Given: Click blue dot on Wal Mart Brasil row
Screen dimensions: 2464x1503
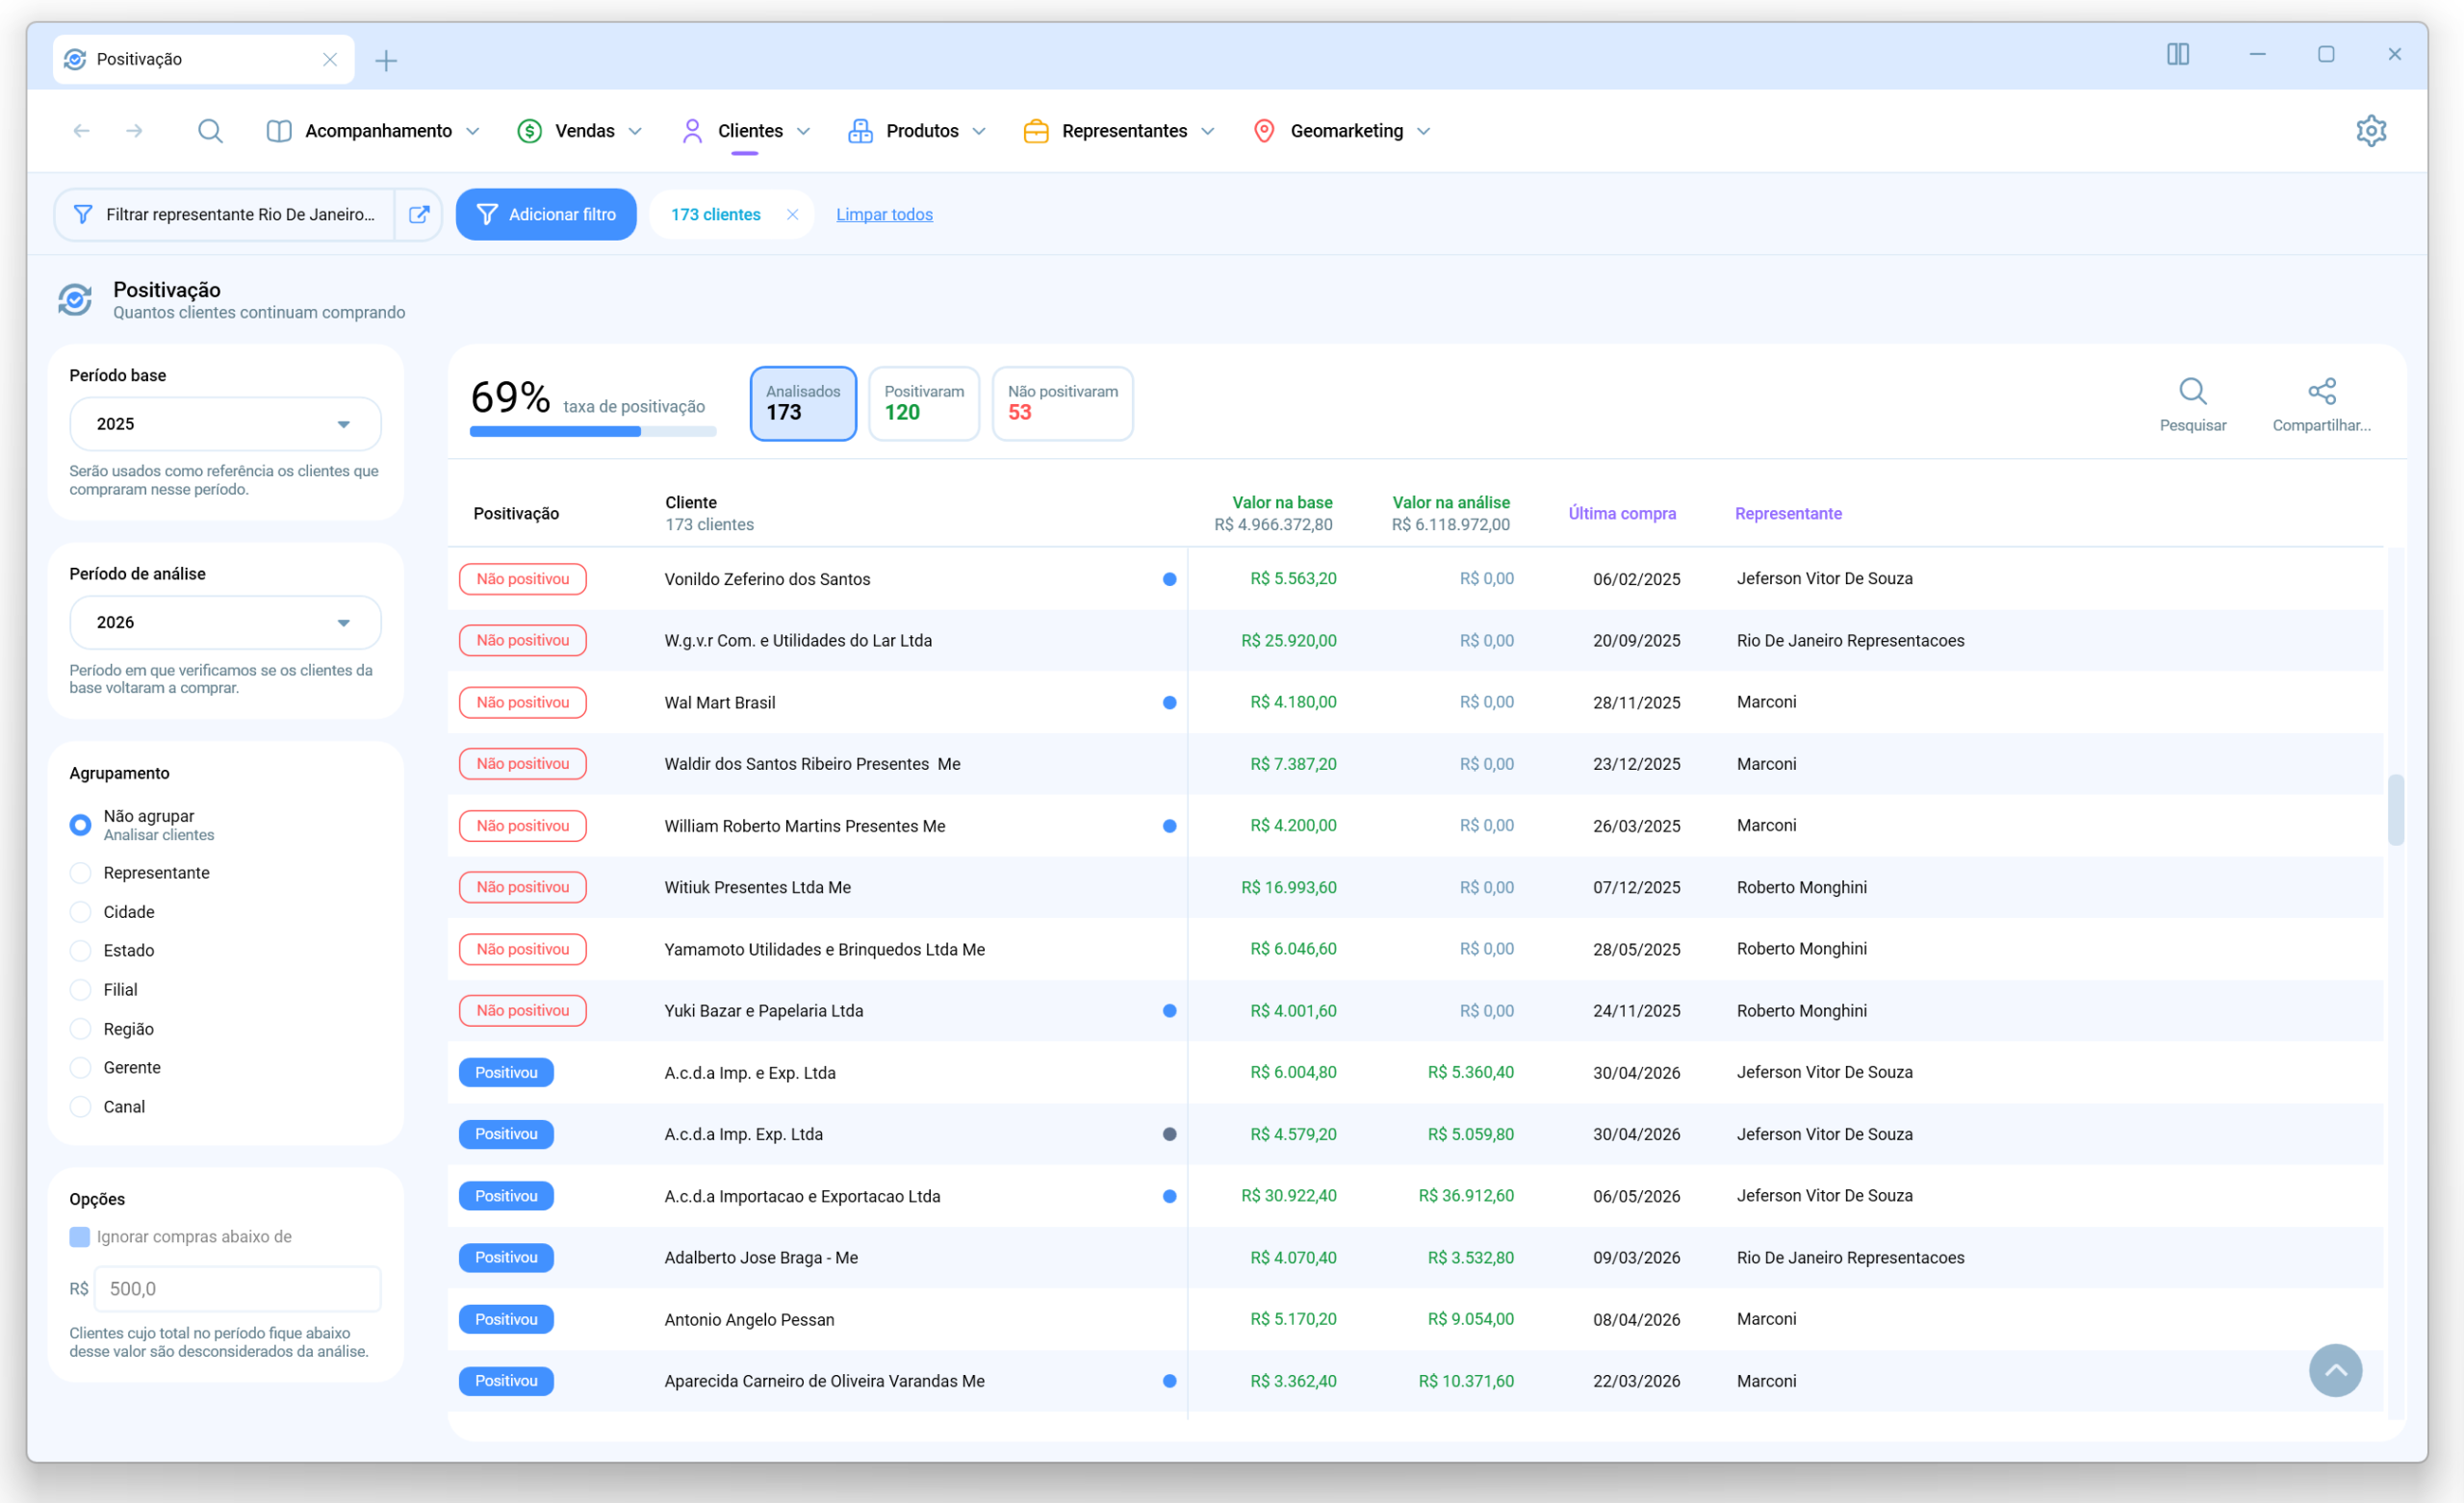Looking at the screenshot, I should pos(1169,702).
